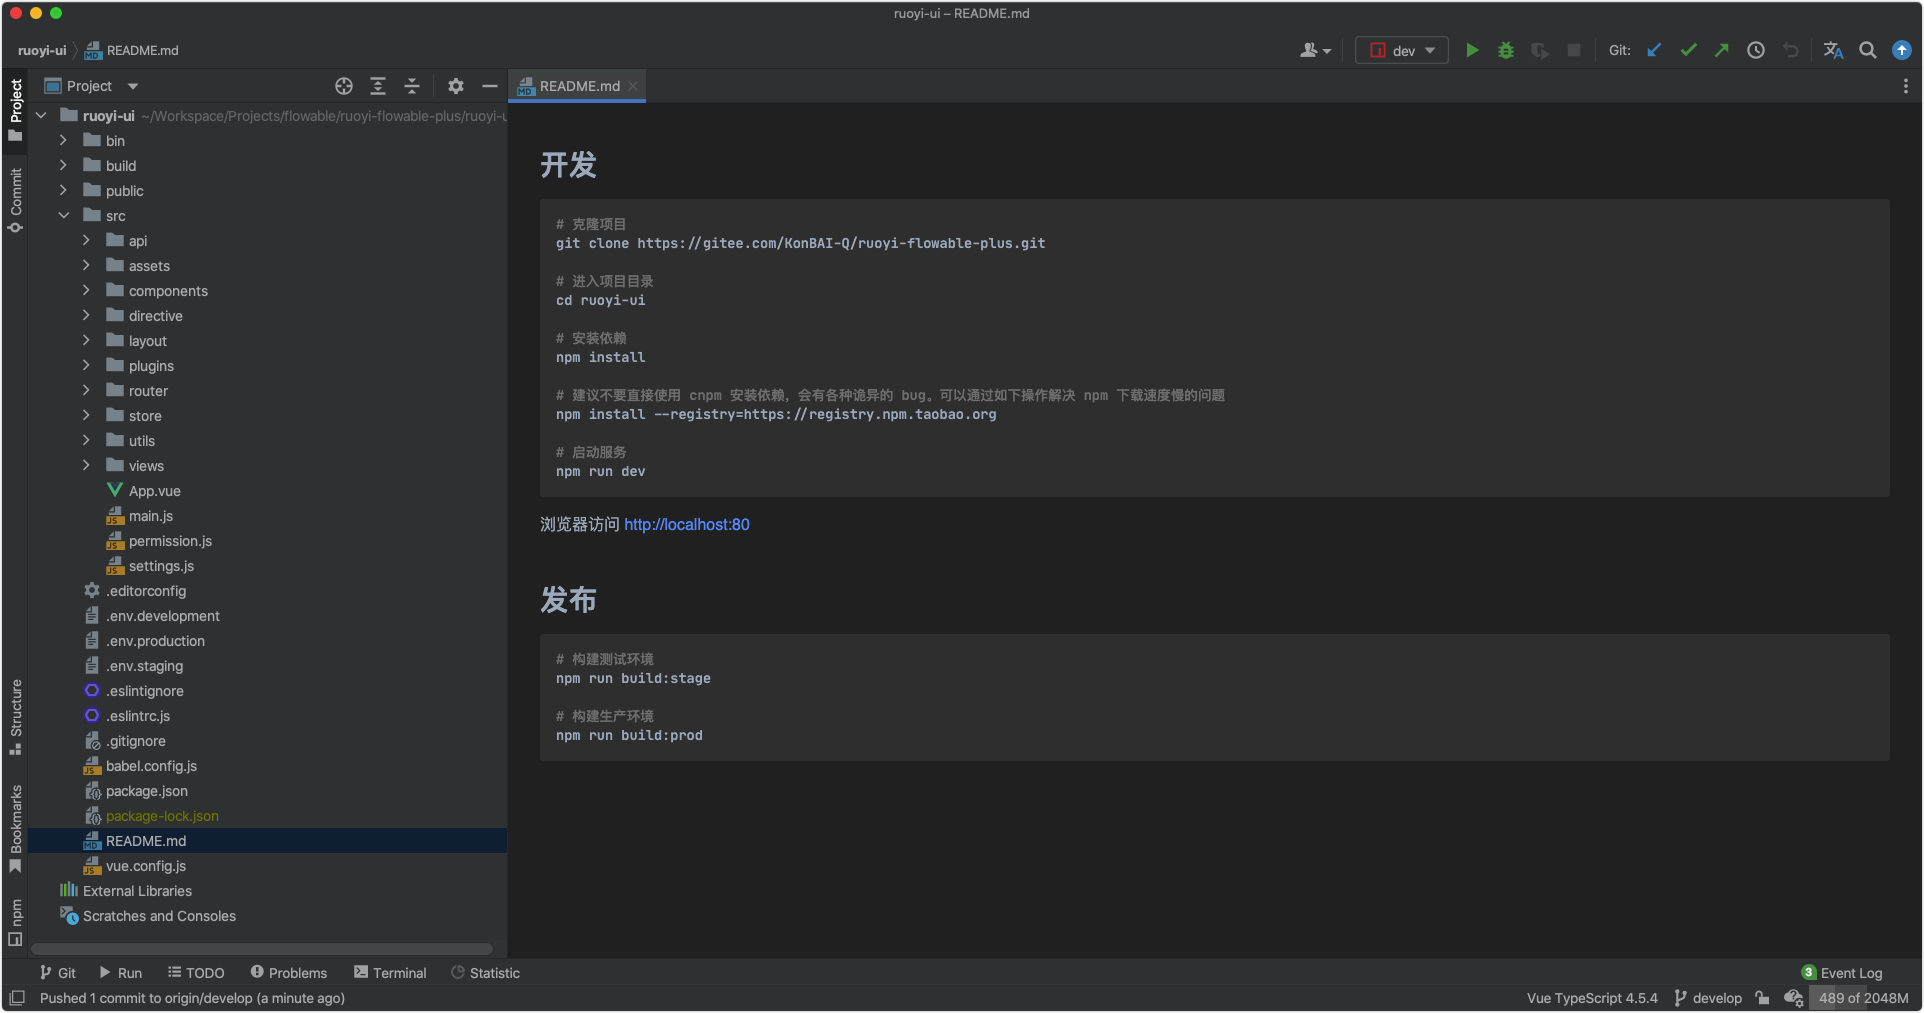The image size is (1924, 1013).
Task: Select main.js file
Action: click(150, 516)
